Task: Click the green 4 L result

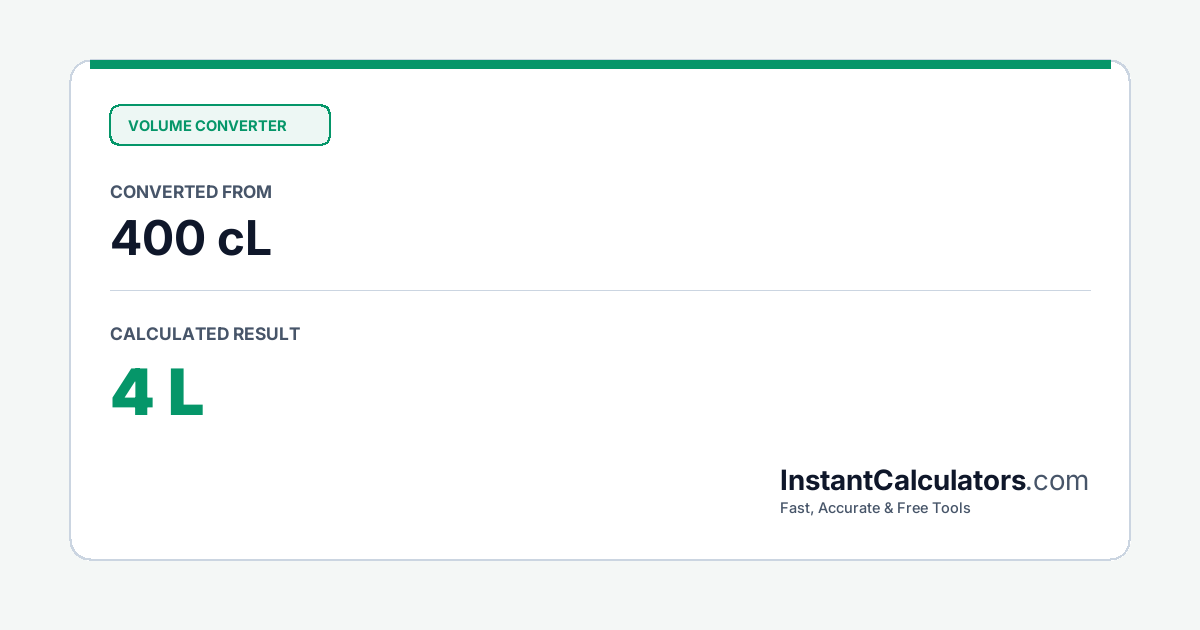Action: pos(157,393)
